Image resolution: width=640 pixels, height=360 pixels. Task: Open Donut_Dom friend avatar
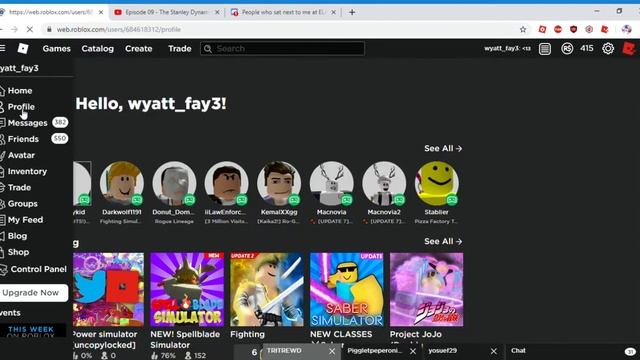[174, 184]
